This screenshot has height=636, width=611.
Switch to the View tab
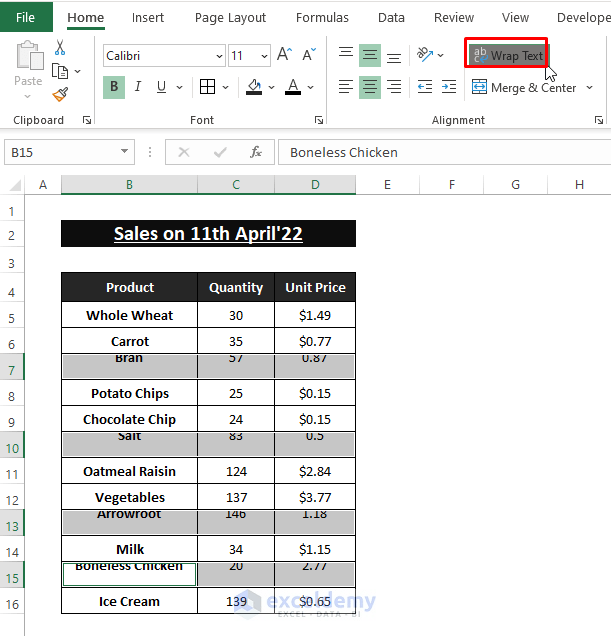(x=515, y=17)
